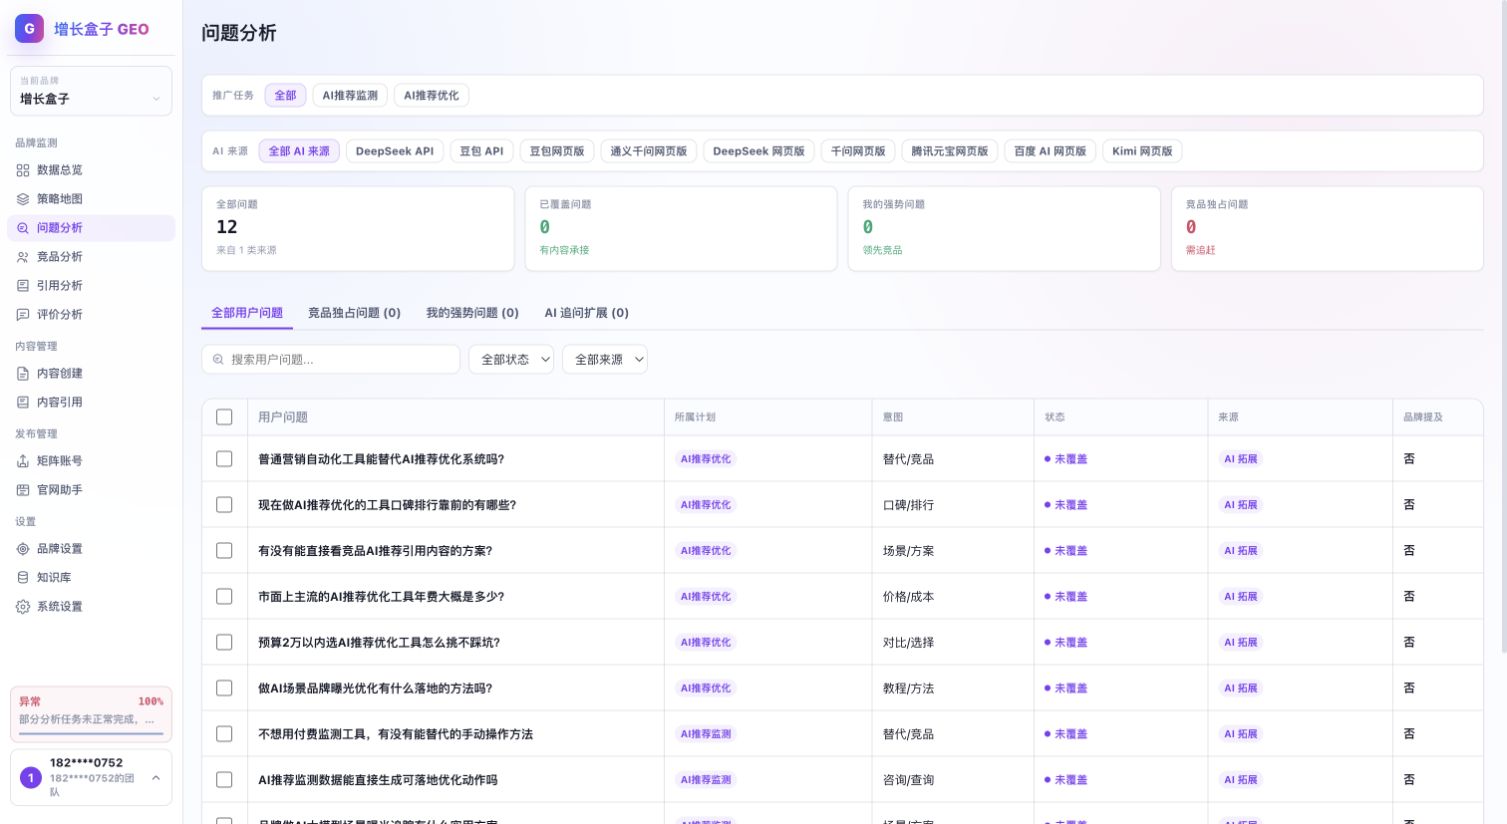
Task: Check the row 普通营销自动化工具能替代AI推荐优化系统吗
Action: coord(224,459)
